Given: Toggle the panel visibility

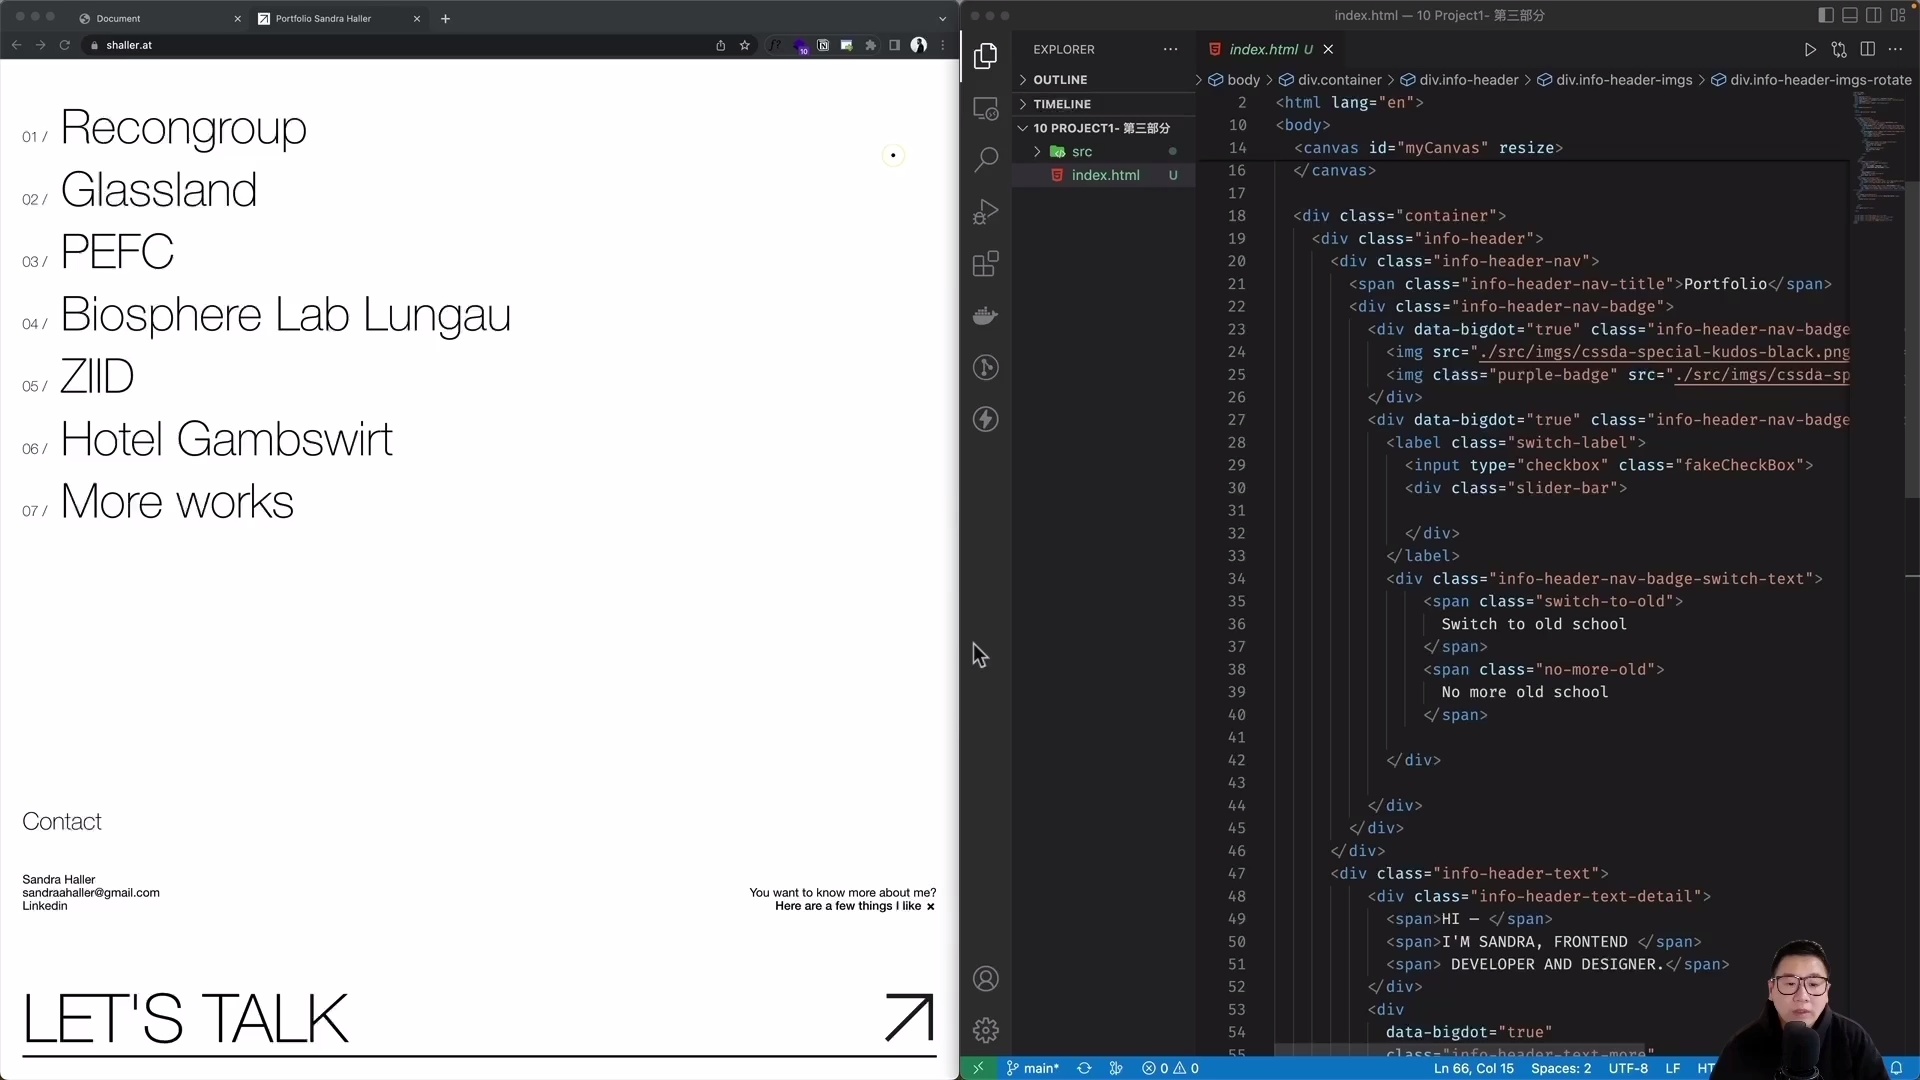Looking at the screenshot, I should tap(1848, 15).
